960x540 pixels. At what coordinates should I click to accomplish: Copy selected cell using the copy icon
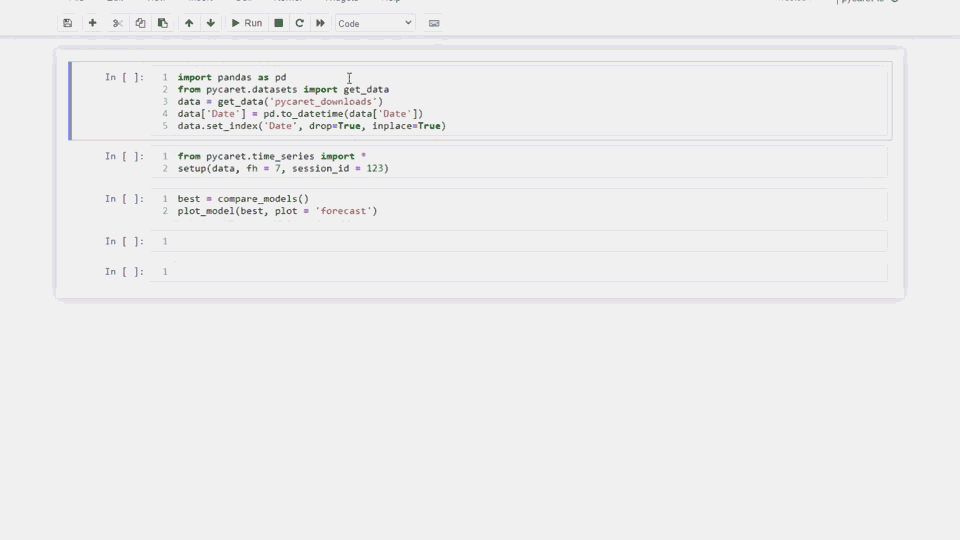click(x=140, y=23)
